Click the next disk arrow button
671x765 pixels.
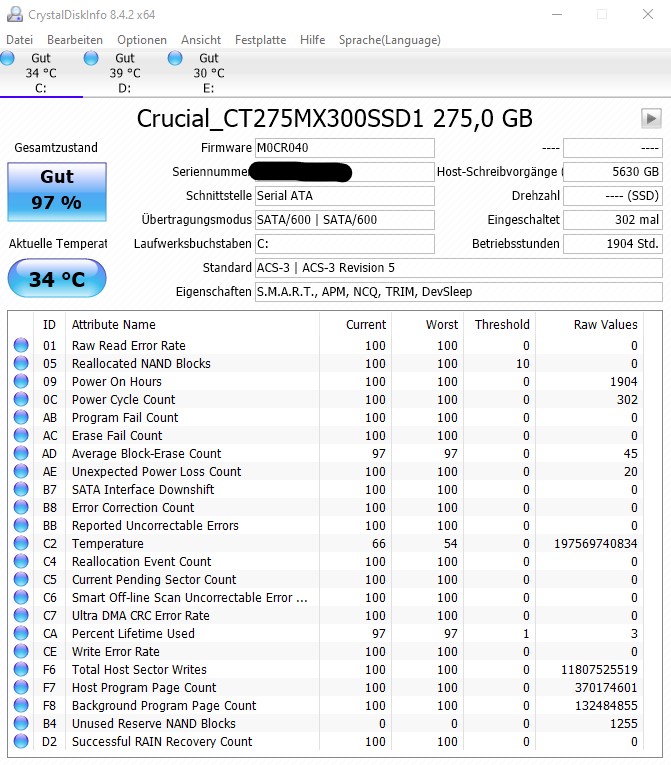[x=651, y=119]
